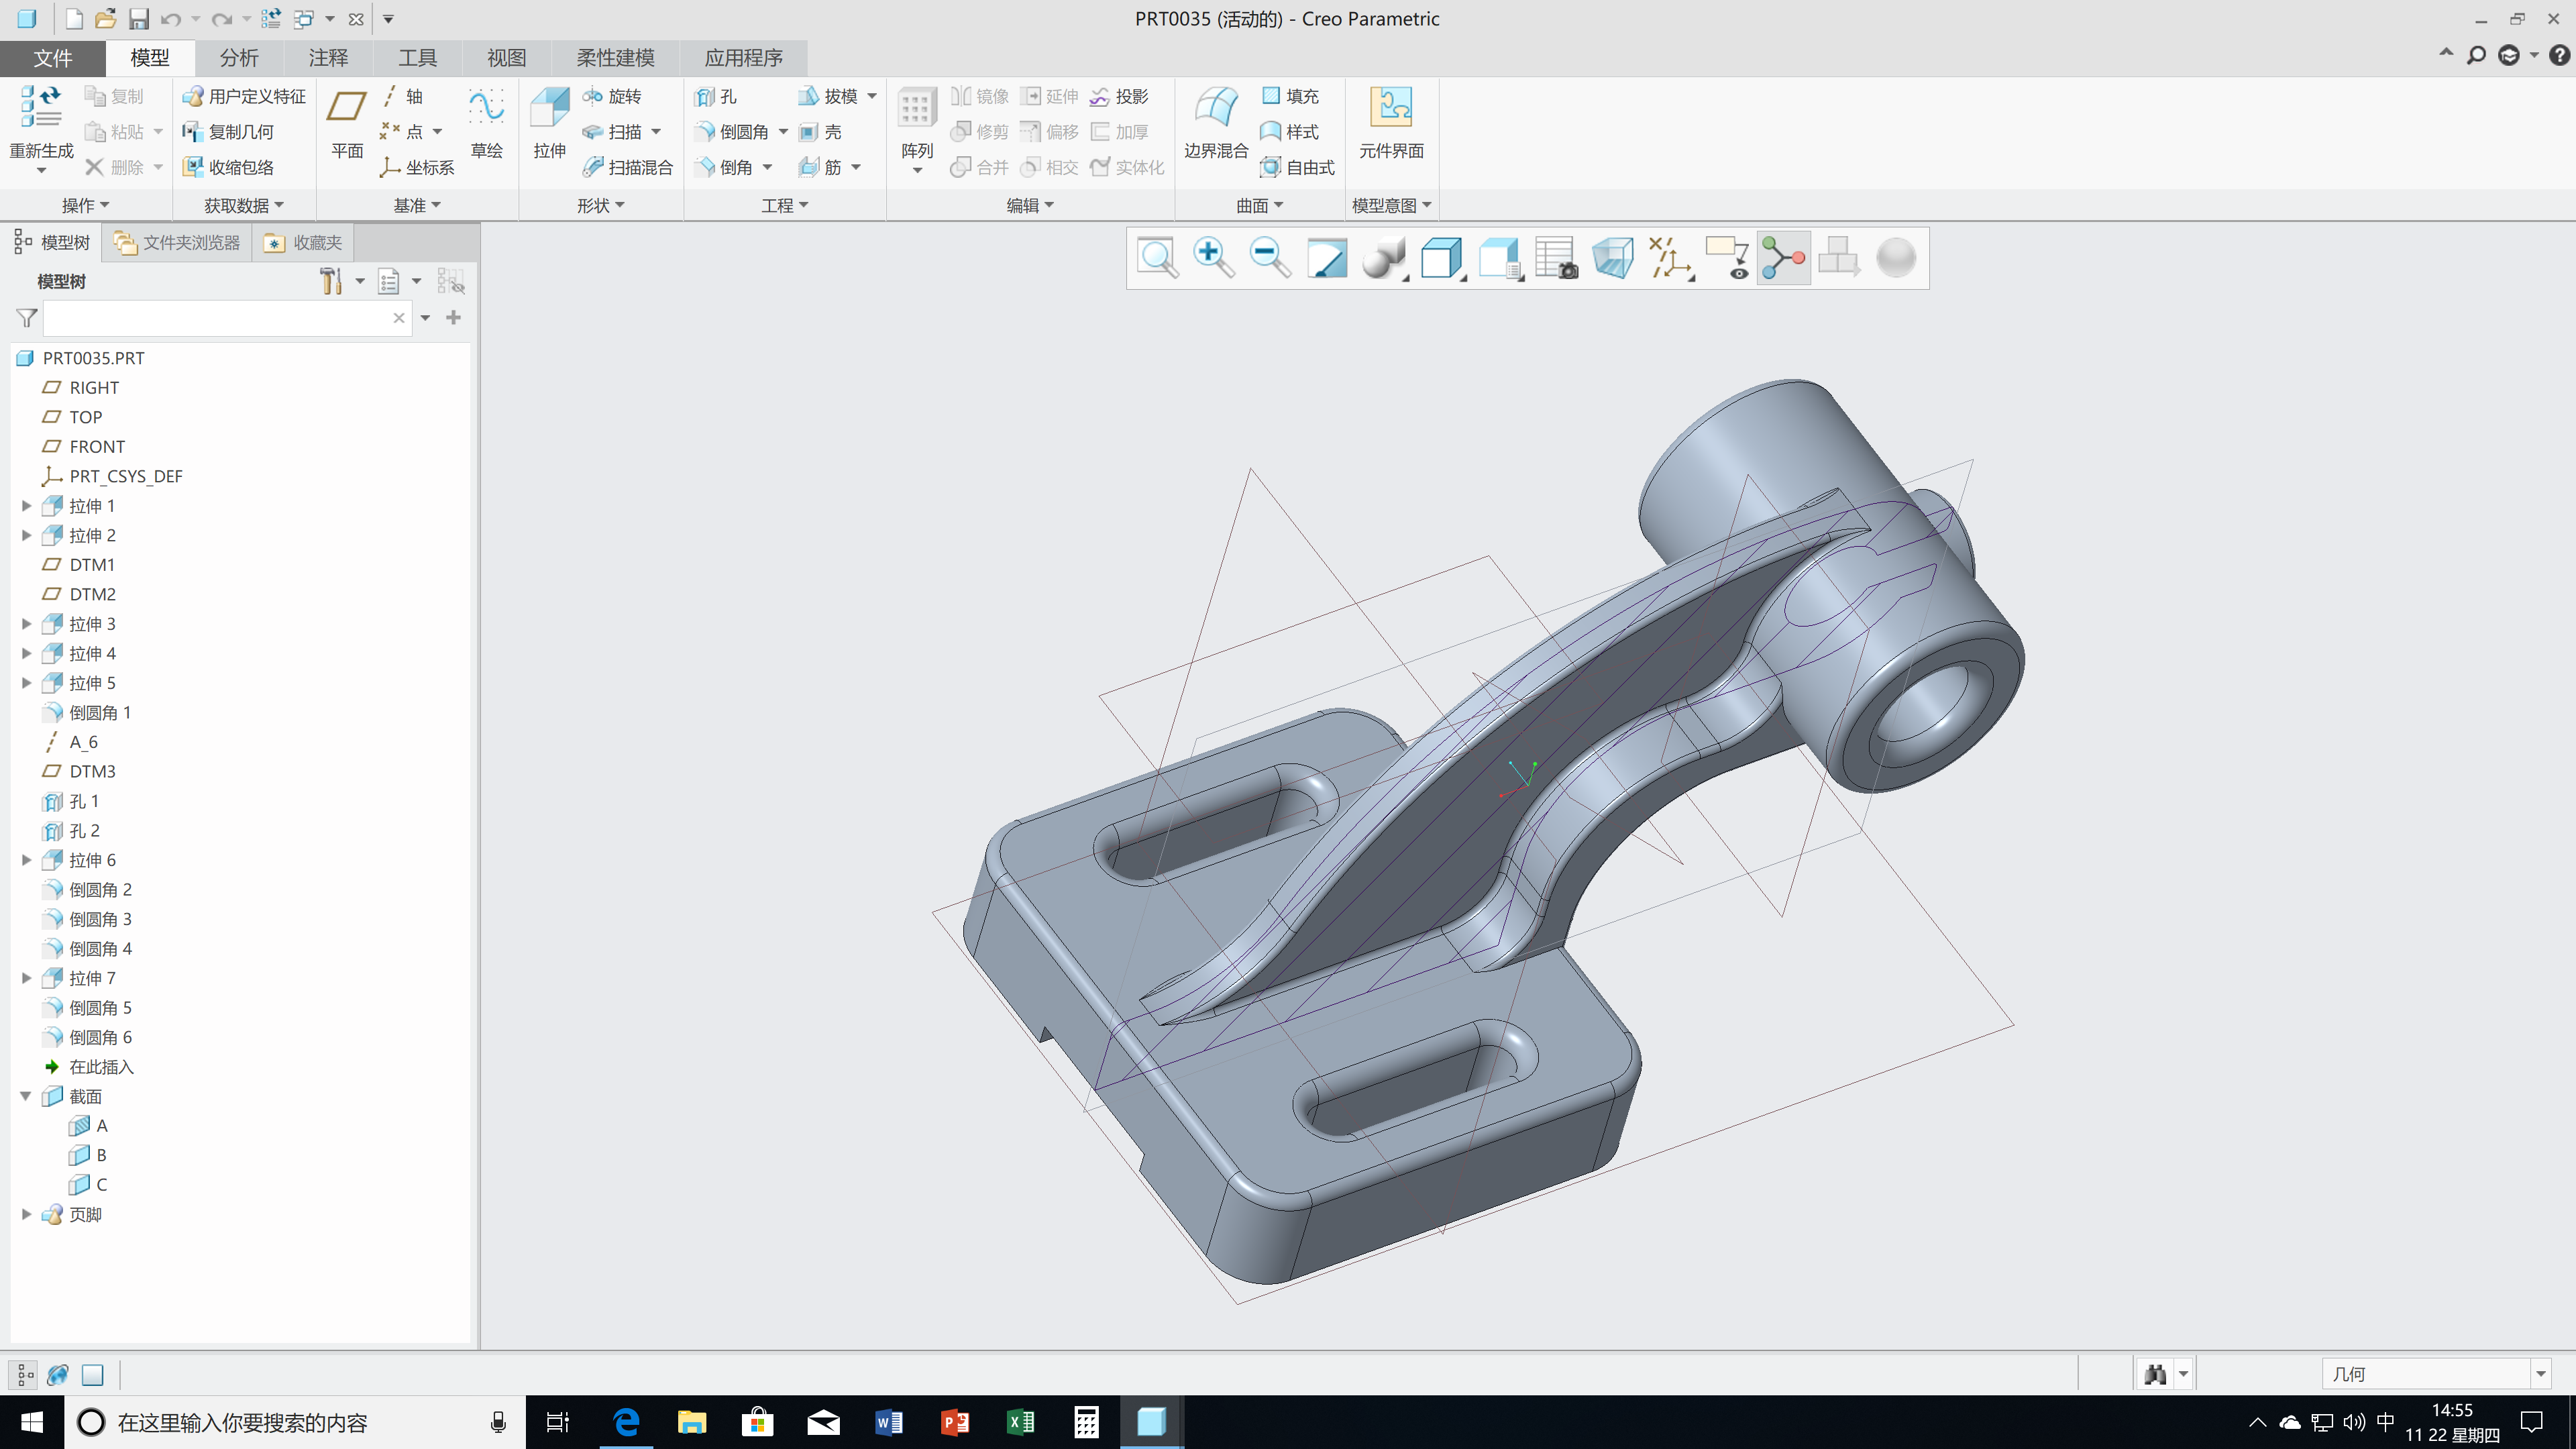The width and height of the screenshot is (2576, 1449).
Task: Toggle the spin center display icon
Action: [x=1783, y=258]
